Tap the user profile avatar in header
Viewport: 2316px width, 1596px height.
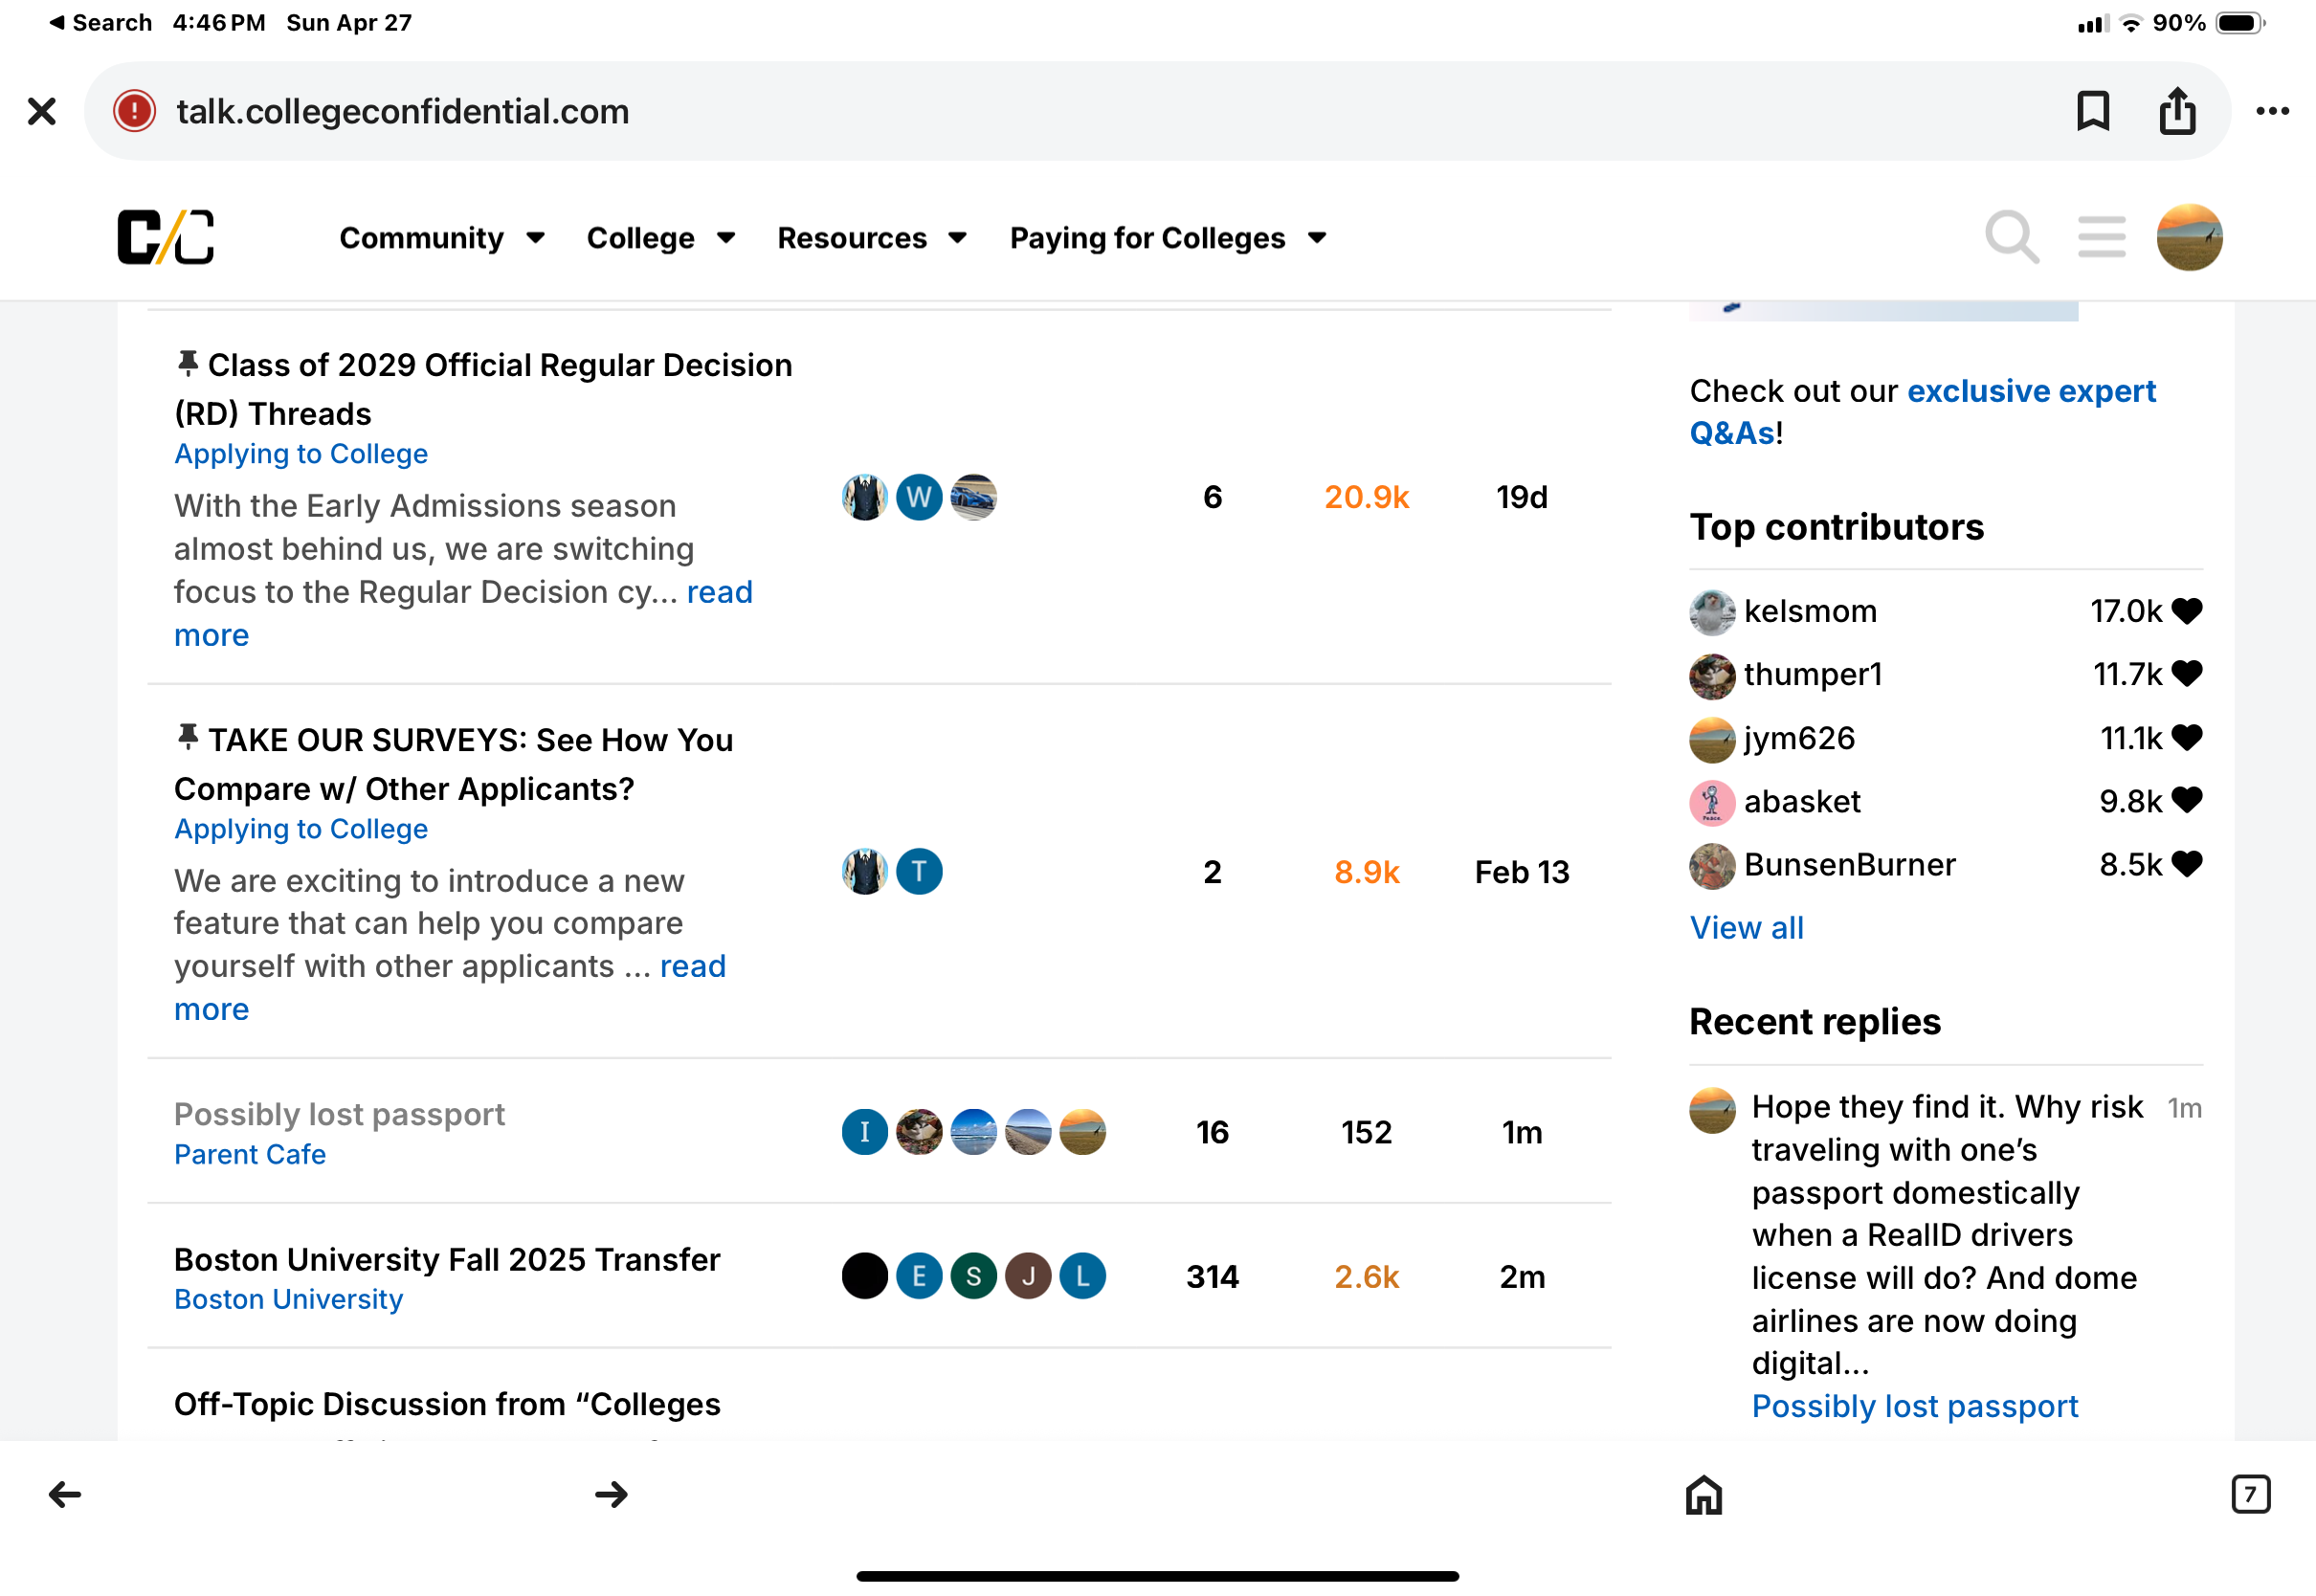point(2189,238)
